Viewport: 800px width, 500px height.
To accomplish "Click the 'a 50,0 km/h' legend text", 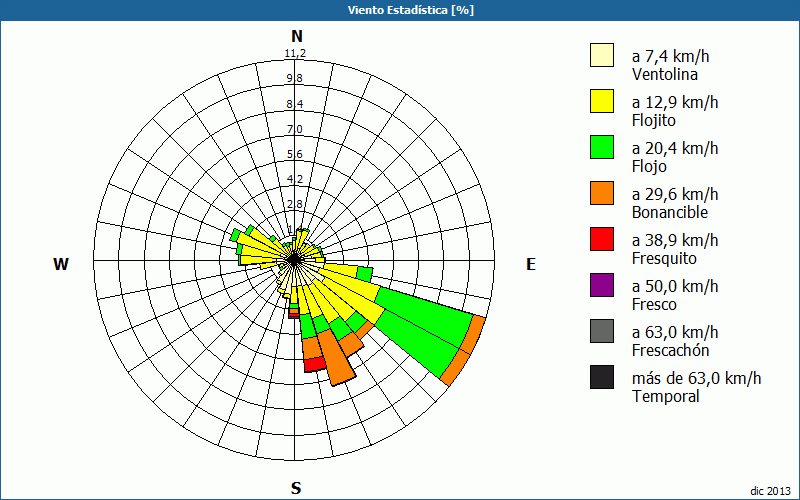I will click(x=675, y=287).
